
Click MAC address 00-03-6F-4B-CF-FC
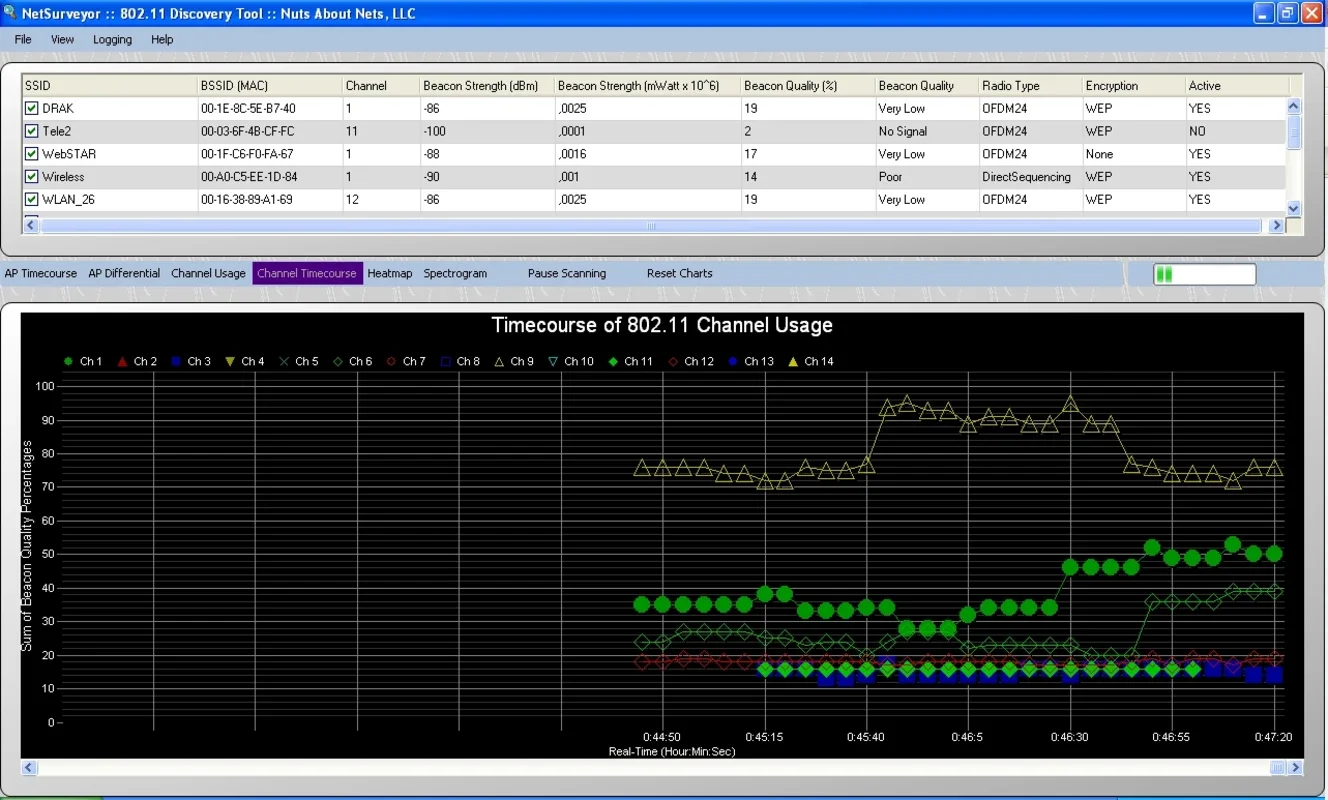(247, 131)
